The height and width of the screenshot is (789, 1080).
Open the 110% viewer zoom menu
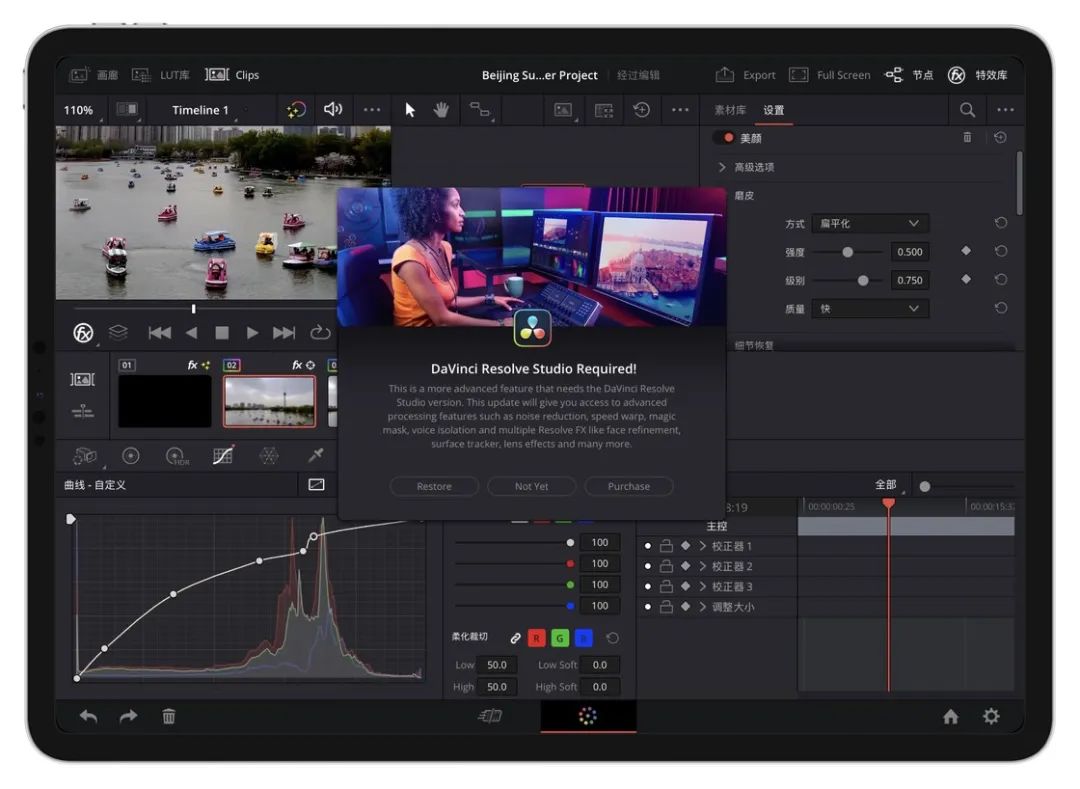point(79,110)
